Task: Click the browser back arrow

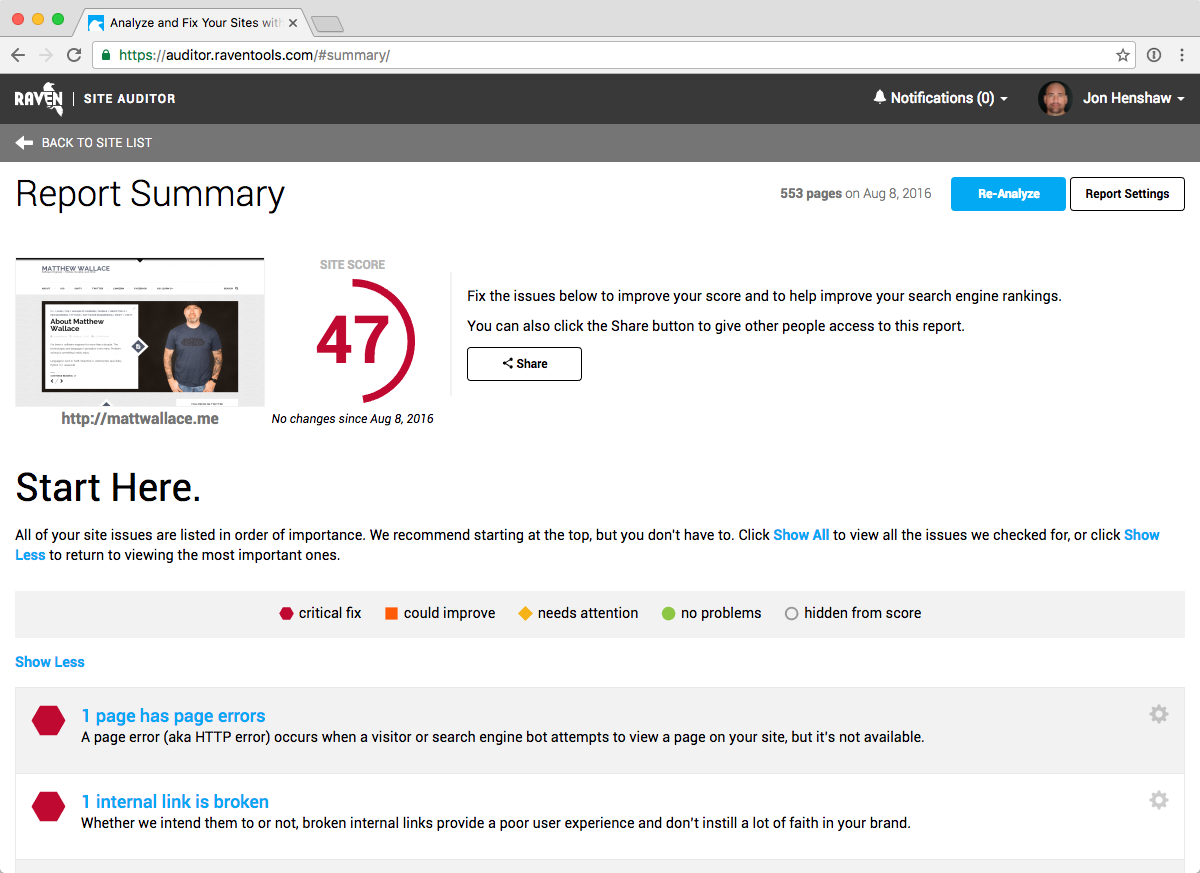Action: point(18,55)
